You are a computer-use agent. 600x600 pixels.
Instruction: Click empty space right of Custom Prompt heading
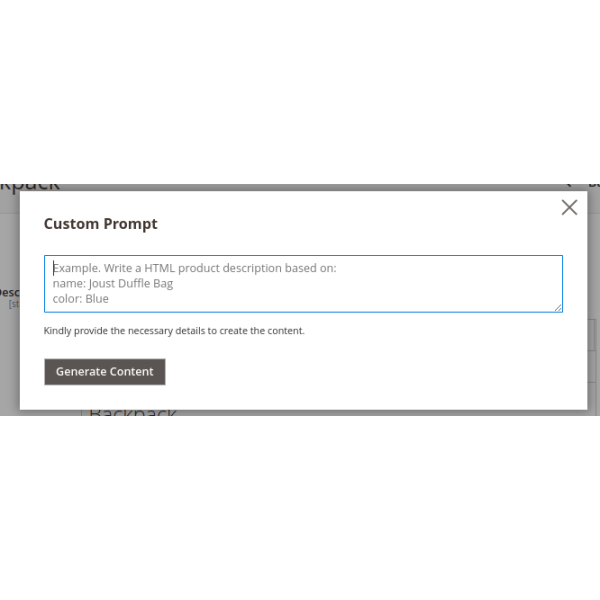(x=350, y=224)
